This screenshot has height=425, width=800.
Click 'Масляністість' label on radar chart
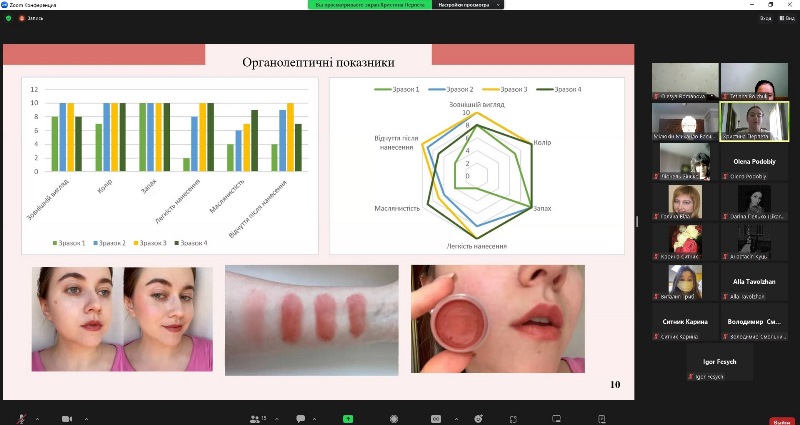(x=397, y=209)
